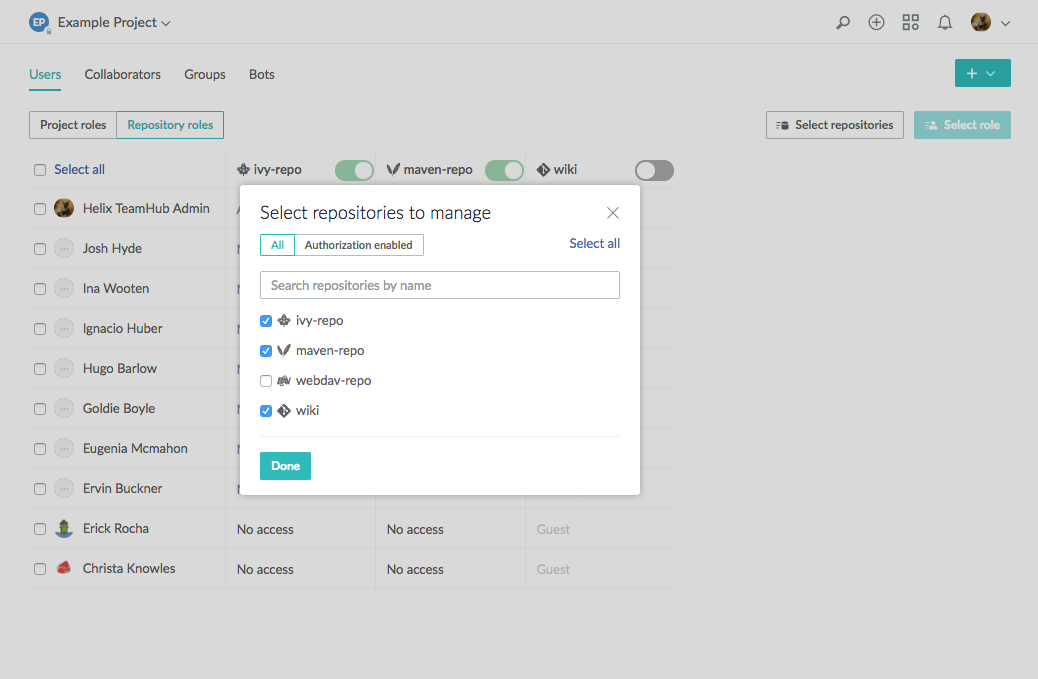1038x679 pixels.
Task: Toggle the maven-repo authorization switch
Action: click(504, 170)
